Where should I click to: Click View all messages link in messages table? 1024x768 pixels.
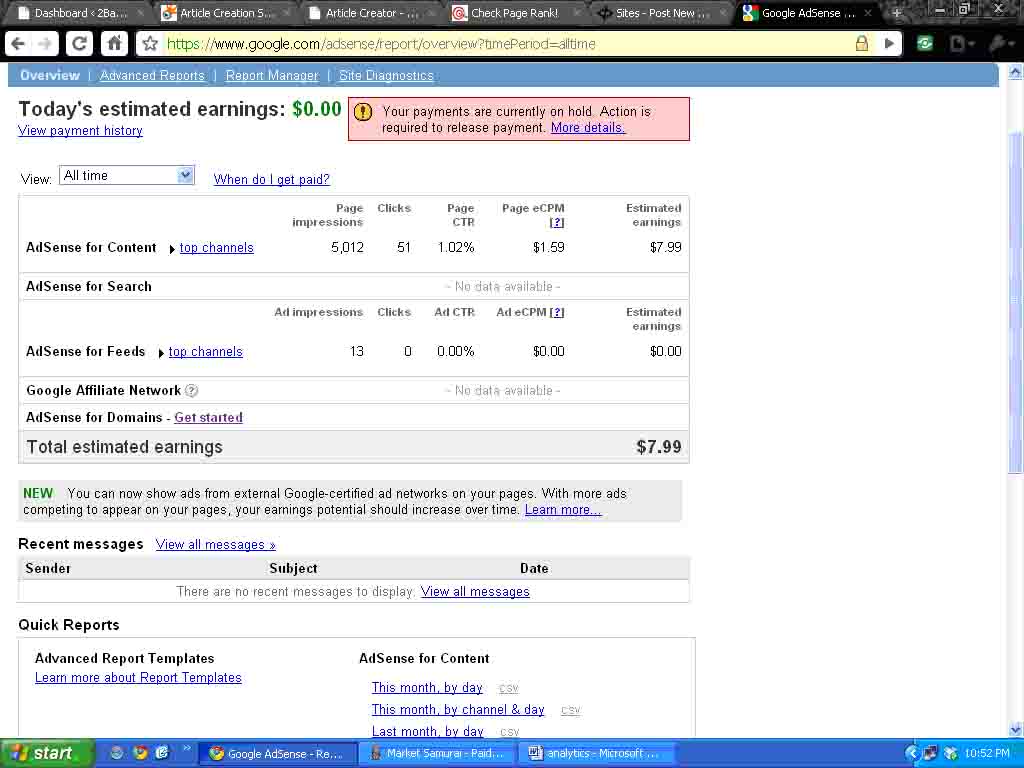click(475, 591)
